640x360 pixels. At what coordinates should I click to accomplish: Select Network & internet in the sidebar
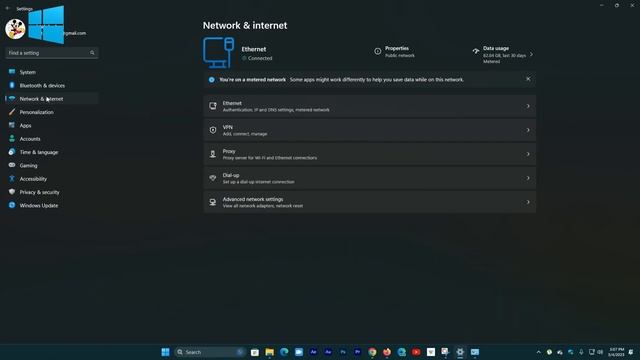(x=52, y=99)
